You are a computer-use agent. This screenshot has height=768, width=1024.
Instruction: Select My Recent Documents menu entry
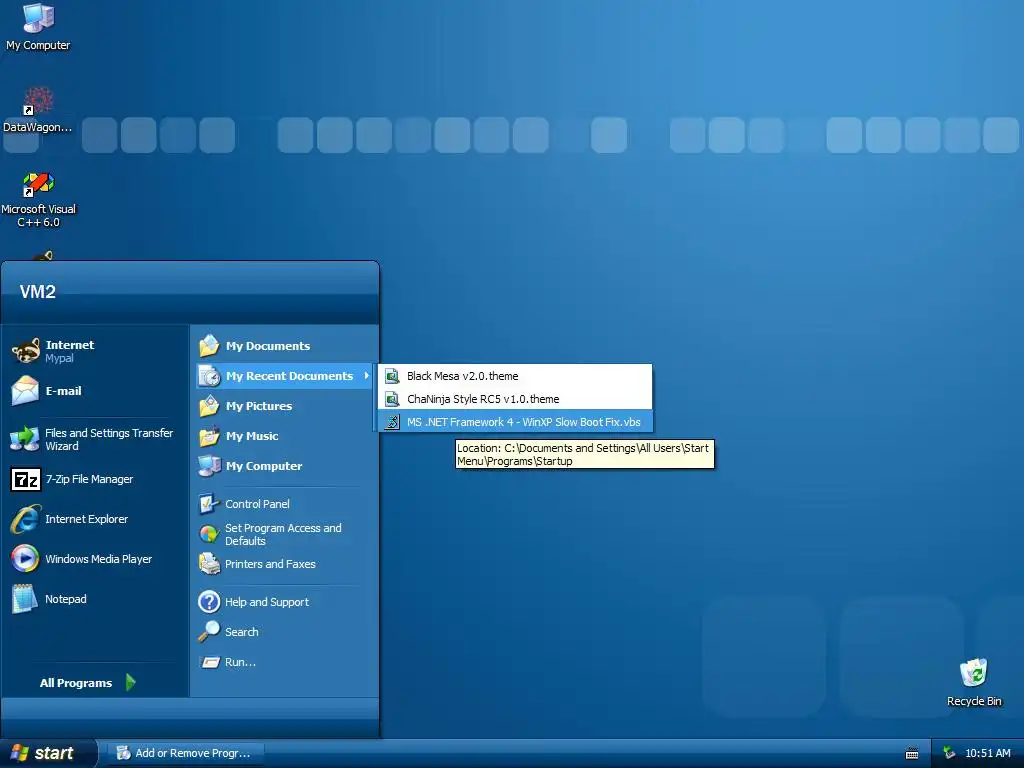tap(284, 376)
